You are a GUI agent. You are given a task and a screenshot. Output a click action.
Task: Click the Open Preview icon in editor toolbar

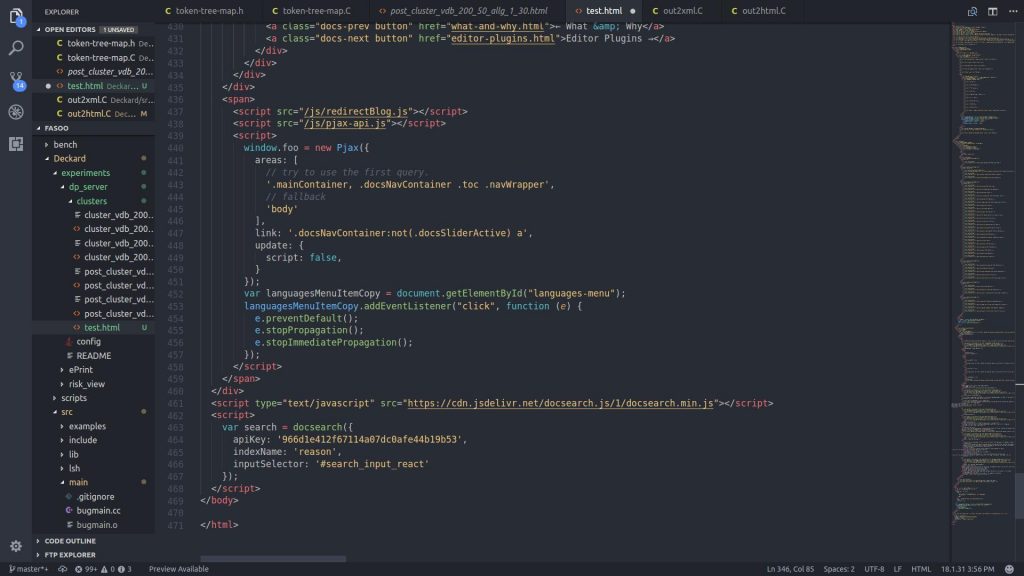coord(972,11)
